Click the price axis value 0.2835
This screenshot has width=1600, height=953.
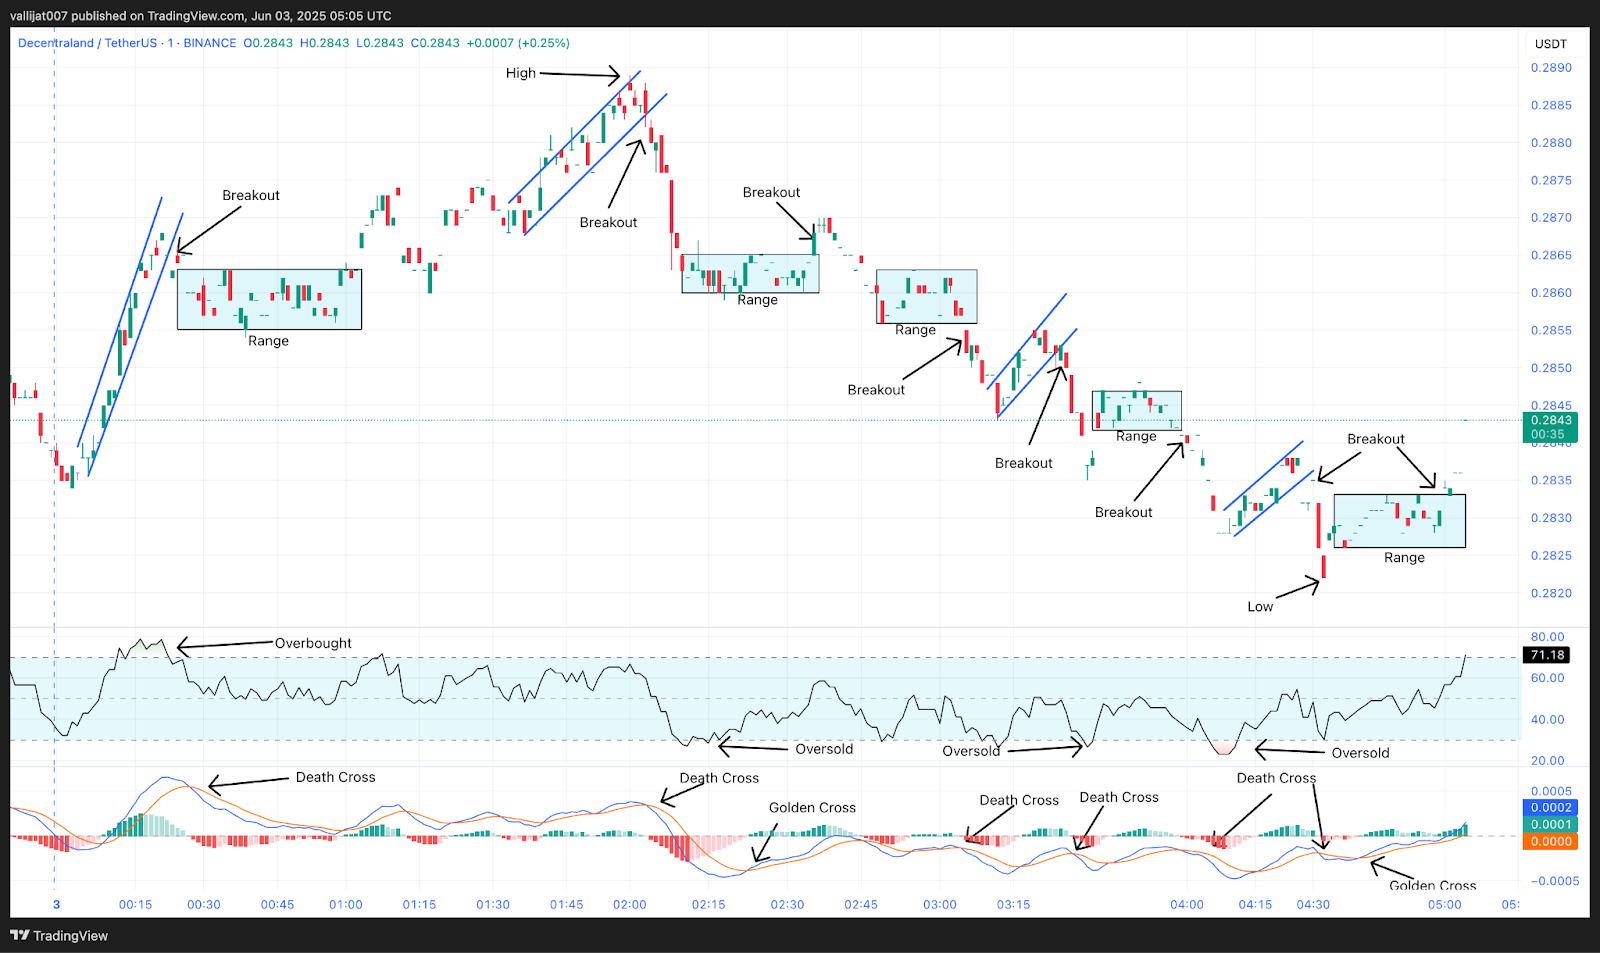[1551, 481]
